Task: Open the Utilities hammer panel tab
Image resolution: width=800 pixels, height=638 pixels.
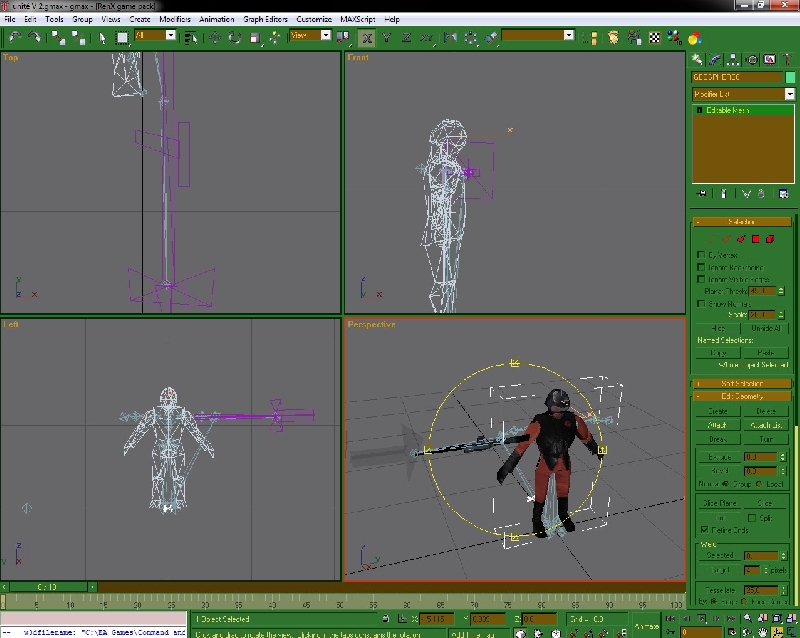Action: pyautogui.click(x=789, y=59)
